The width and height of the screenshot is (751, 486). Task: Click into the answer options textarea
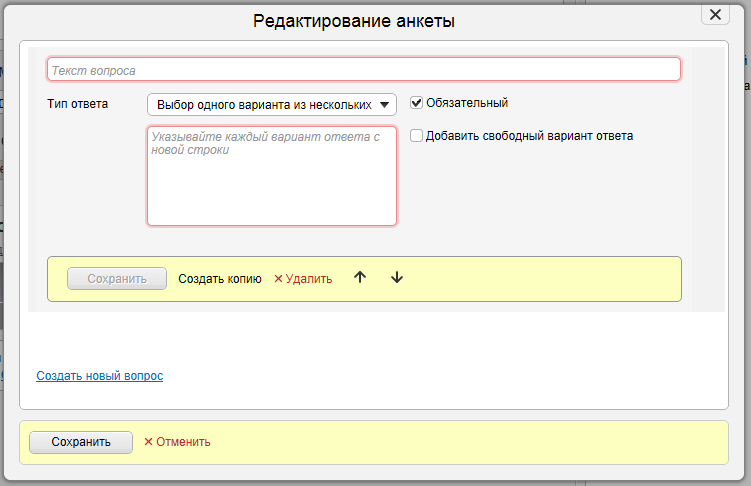(271, 176)
